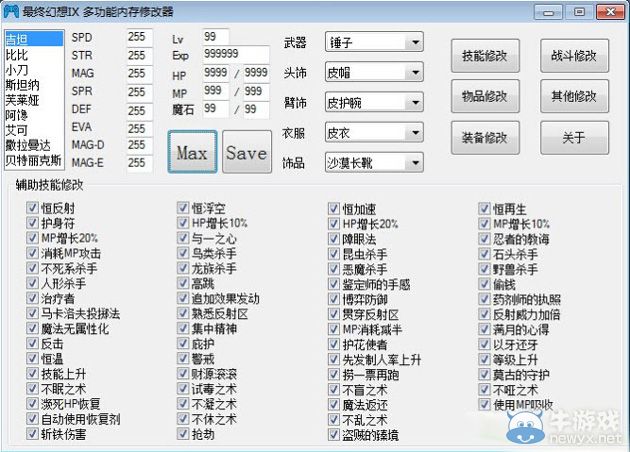The image size is (630, 452).
Task: Toggle the 财源滚滚 checkbox
Action: point(182,374)
